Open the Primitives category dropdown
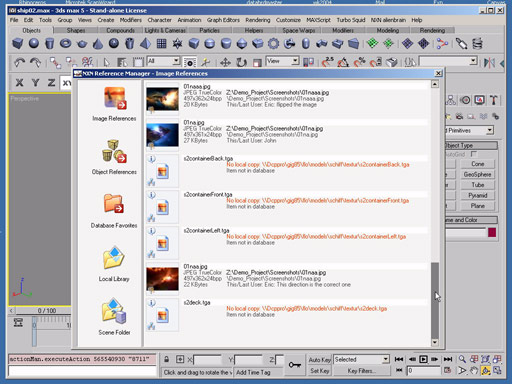512x384 pixels. tap(470, 130)
